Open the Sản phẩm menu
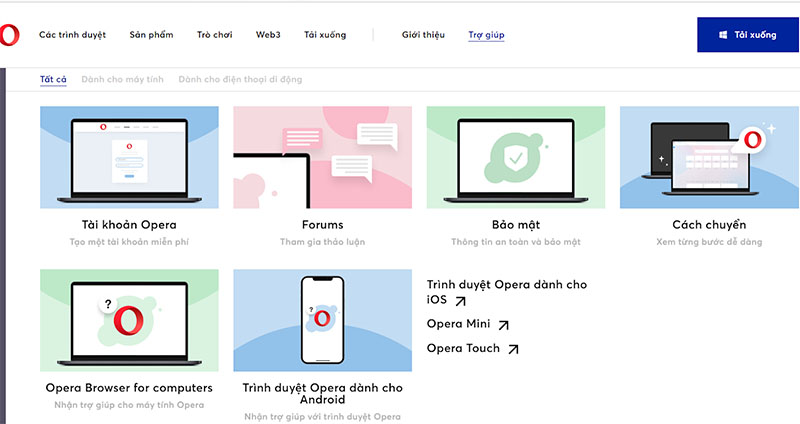The image size is (800, 424). tap(152, 35)
